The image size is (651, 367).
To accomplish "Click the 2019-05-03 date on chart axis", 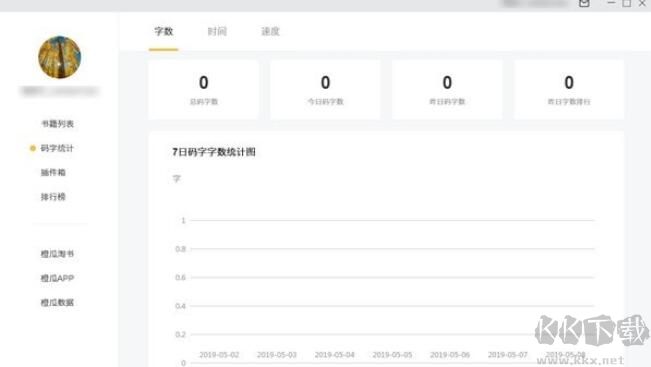I will [277, 355].
